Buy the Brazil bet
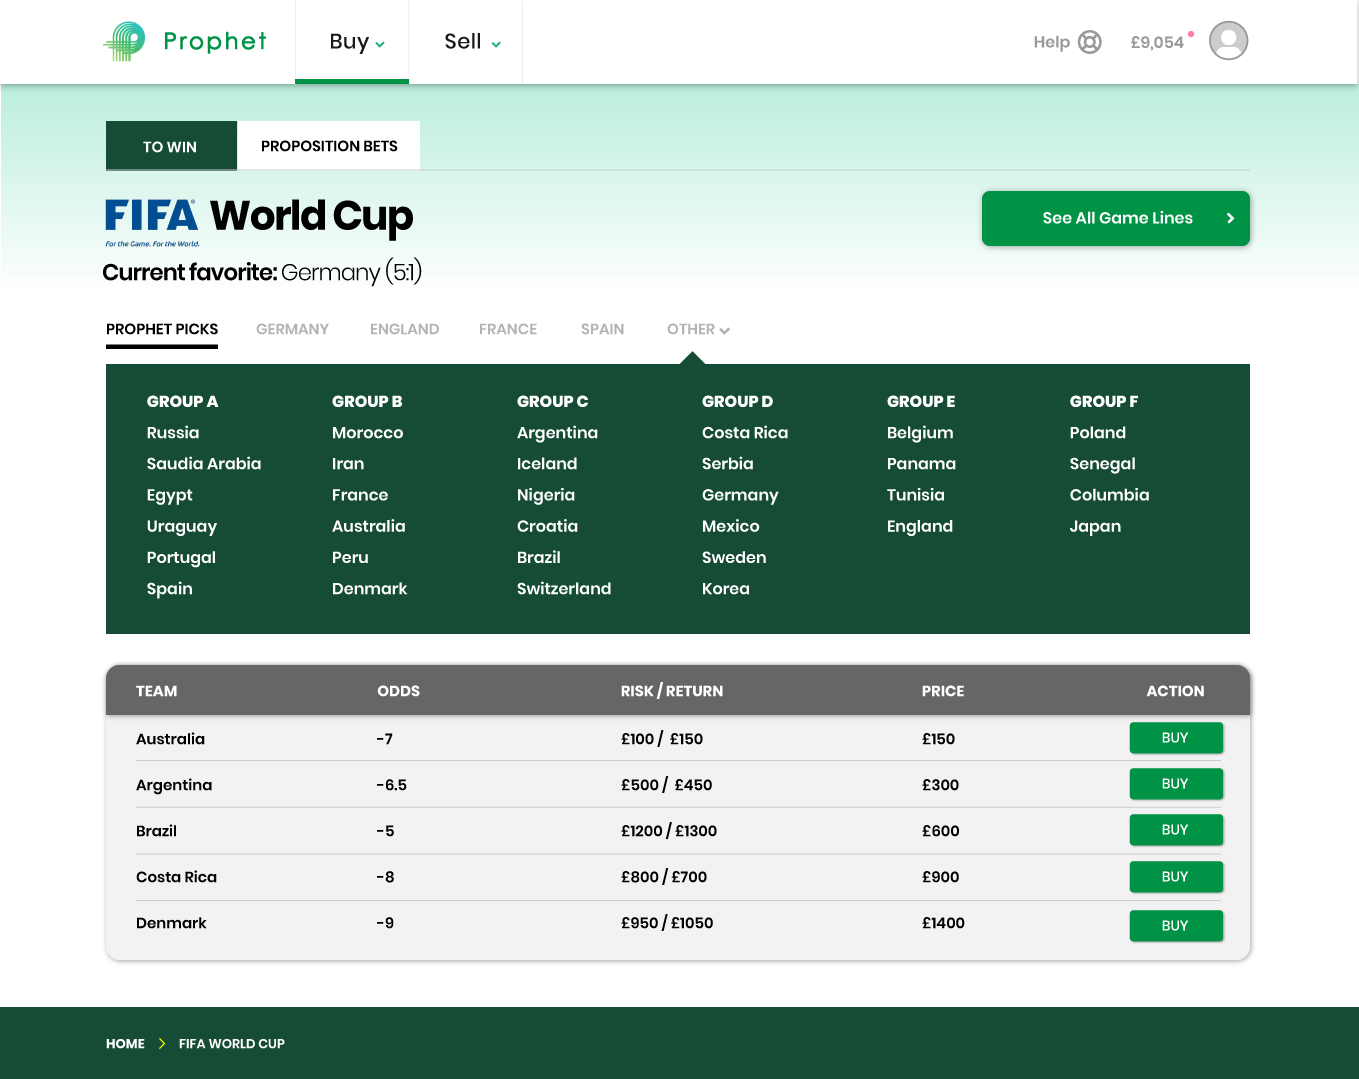 [x=1176, y=830]
